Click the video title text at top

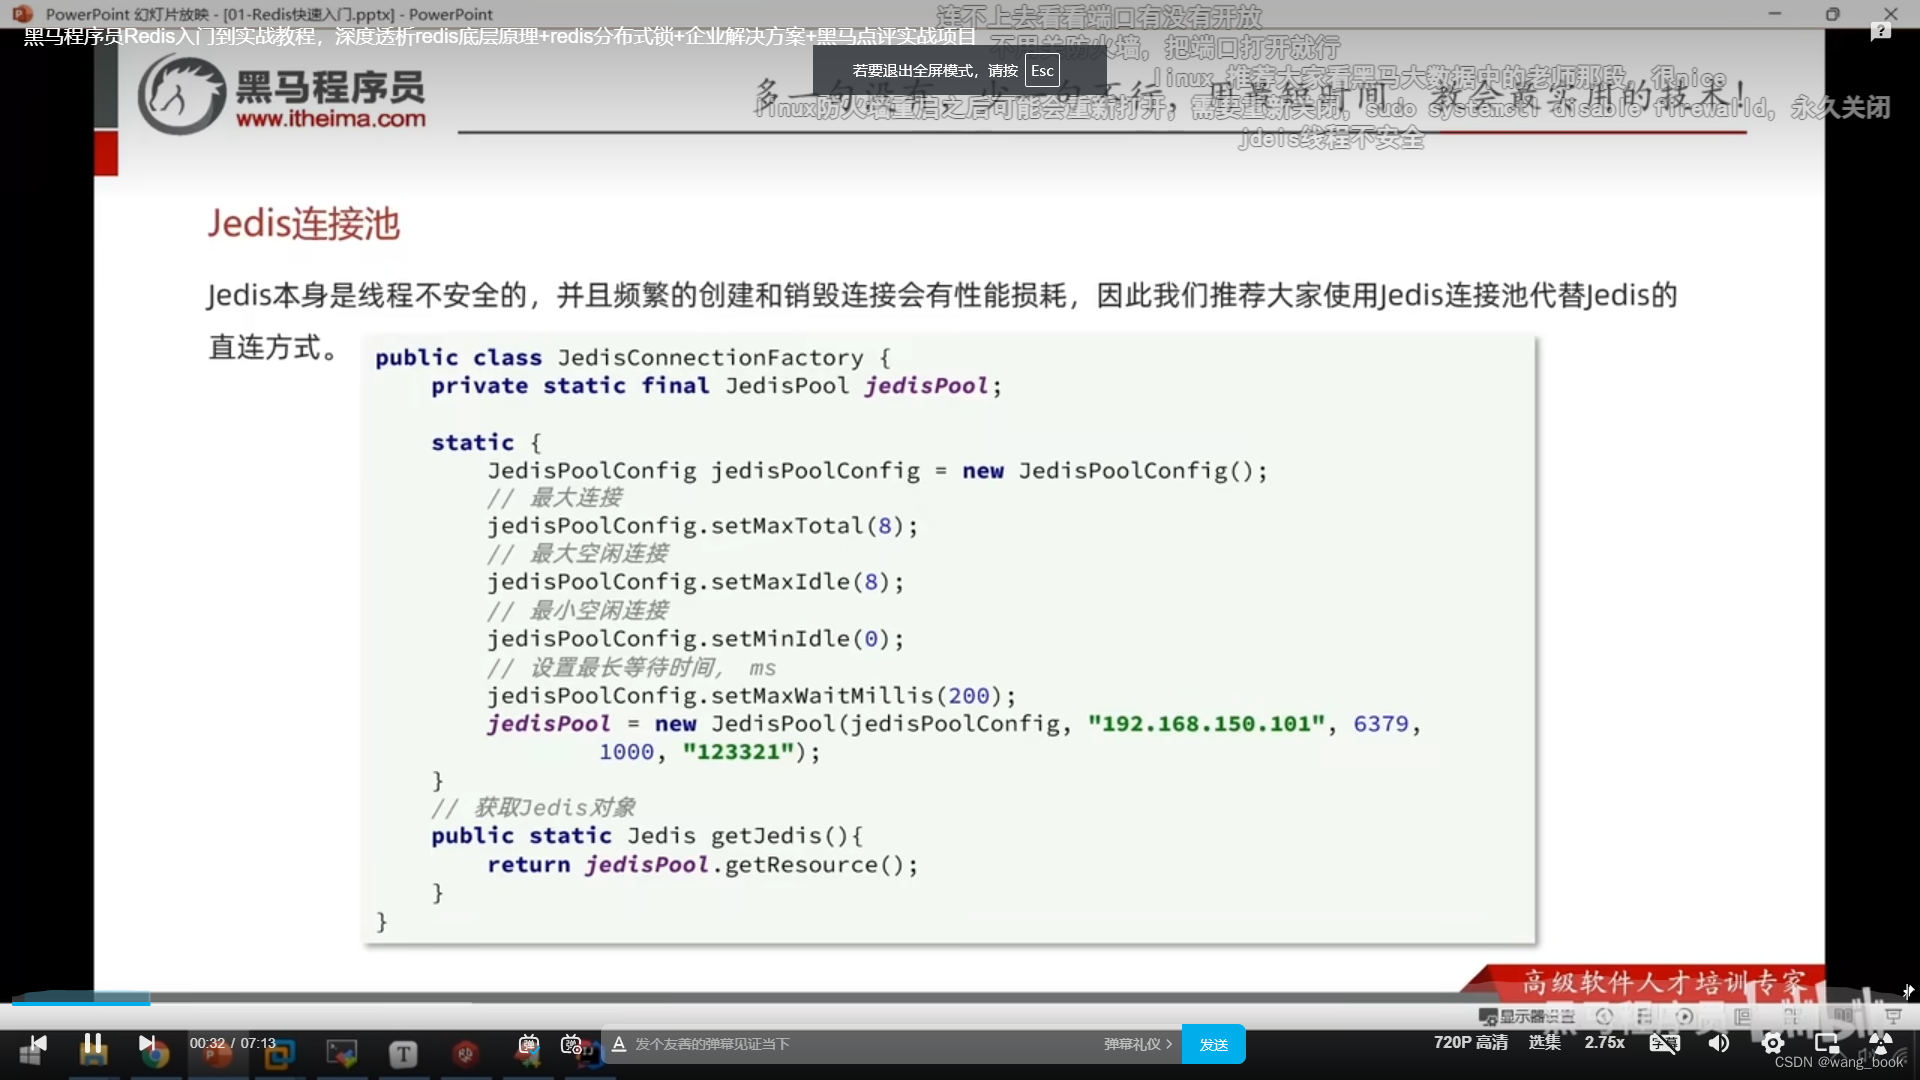[x=500, y=37]
